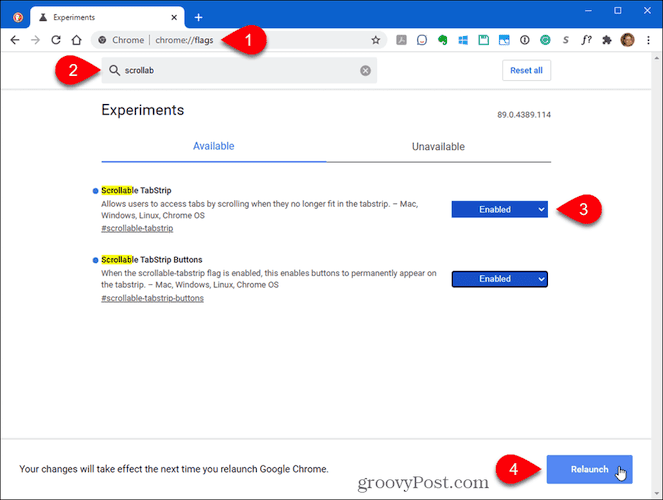Switch to the Available tab
The height and width of the screenshot is (500, 663).
214,146
